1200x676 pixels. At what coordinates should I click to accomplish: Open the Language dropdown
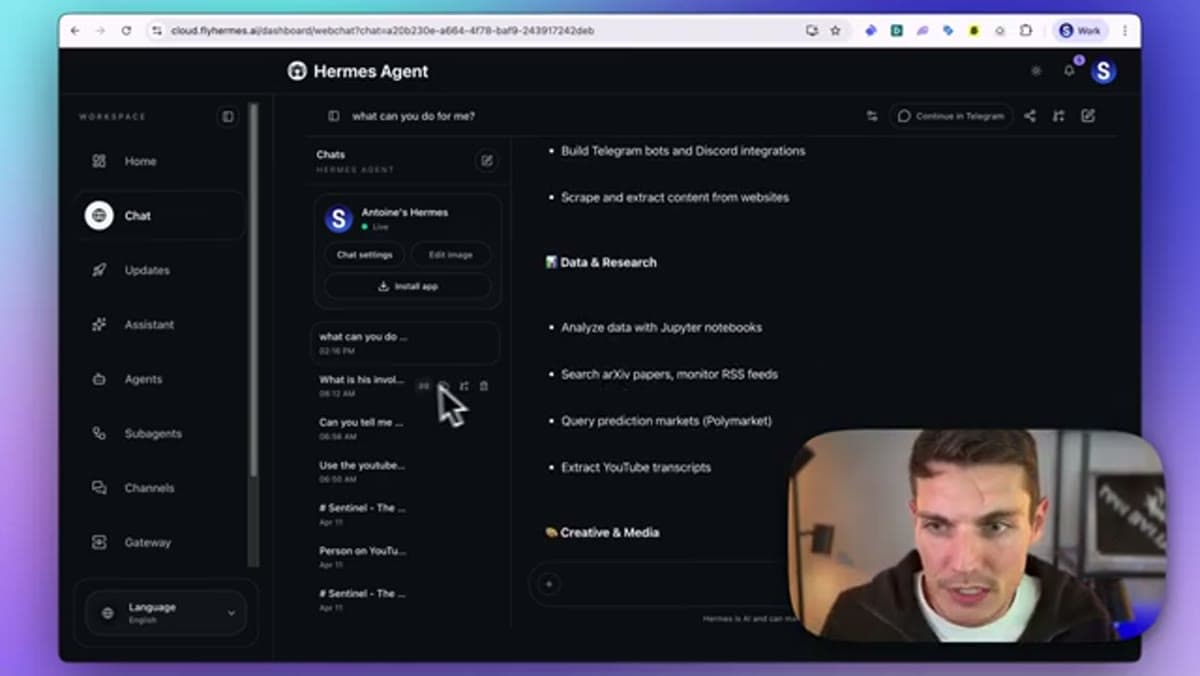(x=166, y=613)
